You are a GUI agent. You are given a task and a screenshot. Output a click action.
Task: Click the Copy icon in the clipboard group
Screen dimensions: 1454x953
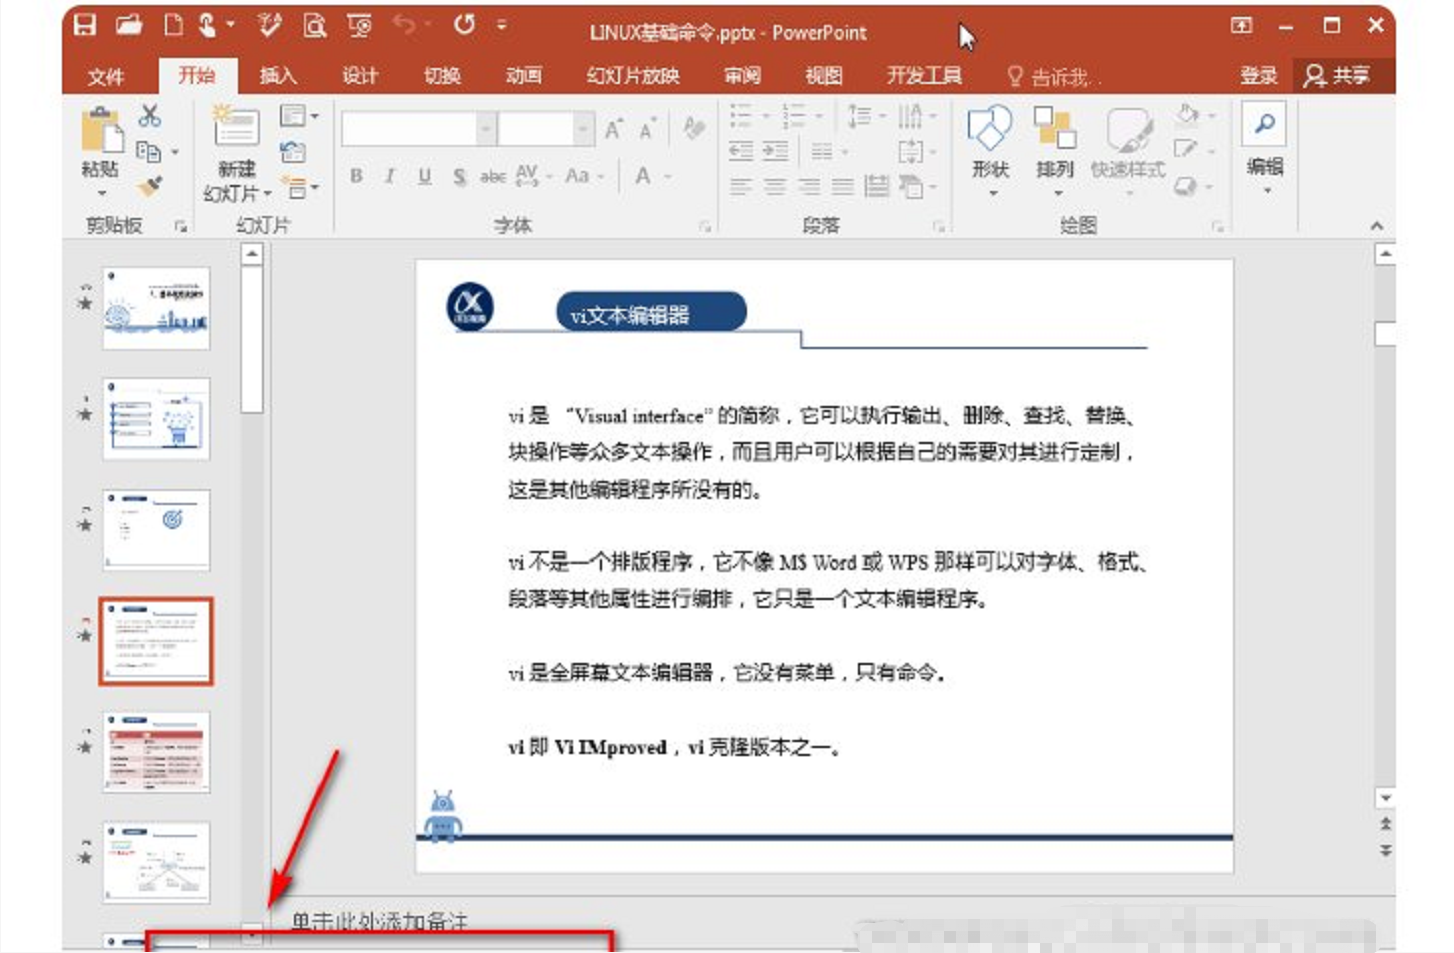point(149,152)
